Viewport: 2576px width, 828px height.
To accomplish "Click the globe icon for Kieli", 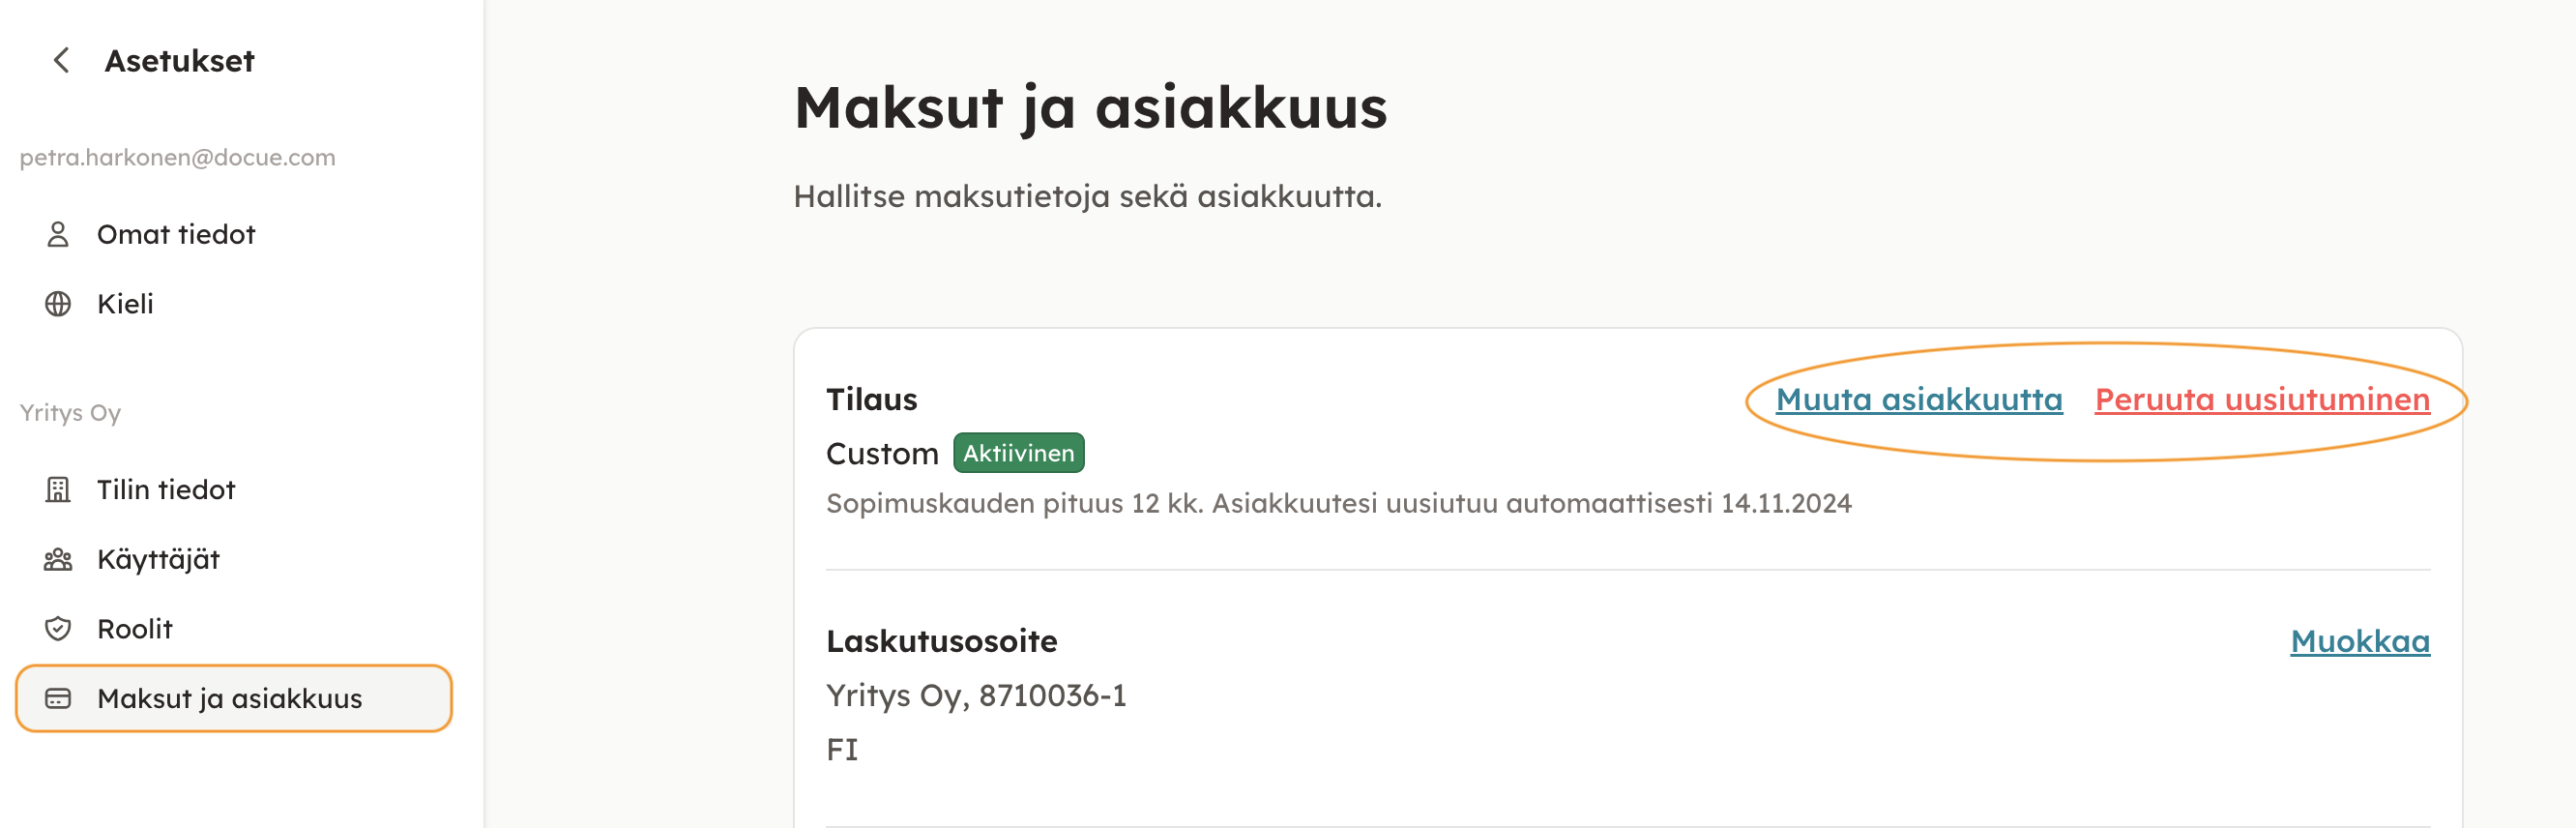I will pyautogui.click(x=58, y=304).
